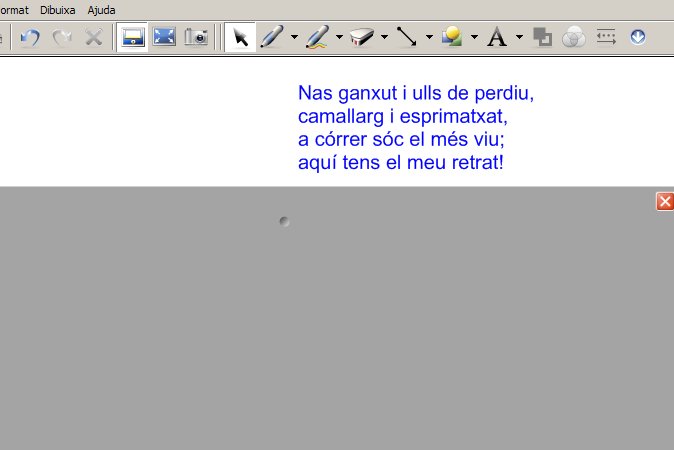Screen dimensions: 674x450
Task: Click the line 'camallarg i esprimatxat,'
Action: (403, 116)
